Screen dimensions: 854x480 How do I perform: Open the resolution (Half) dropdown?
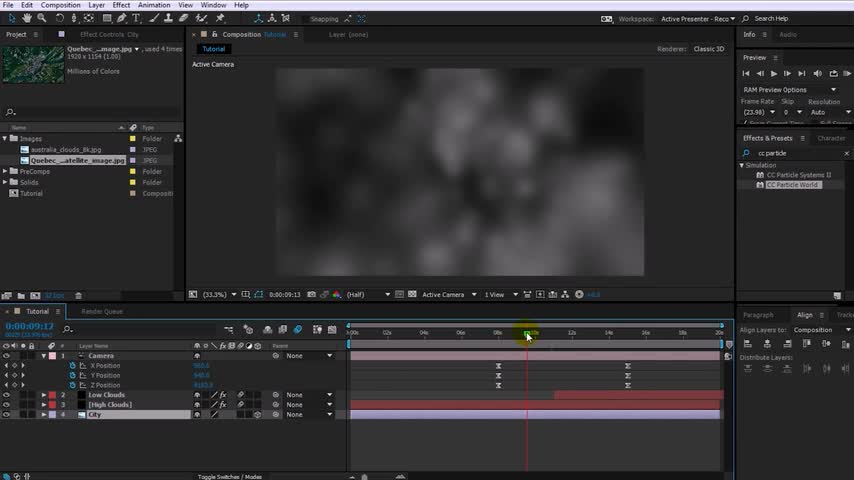pos(368,295)
